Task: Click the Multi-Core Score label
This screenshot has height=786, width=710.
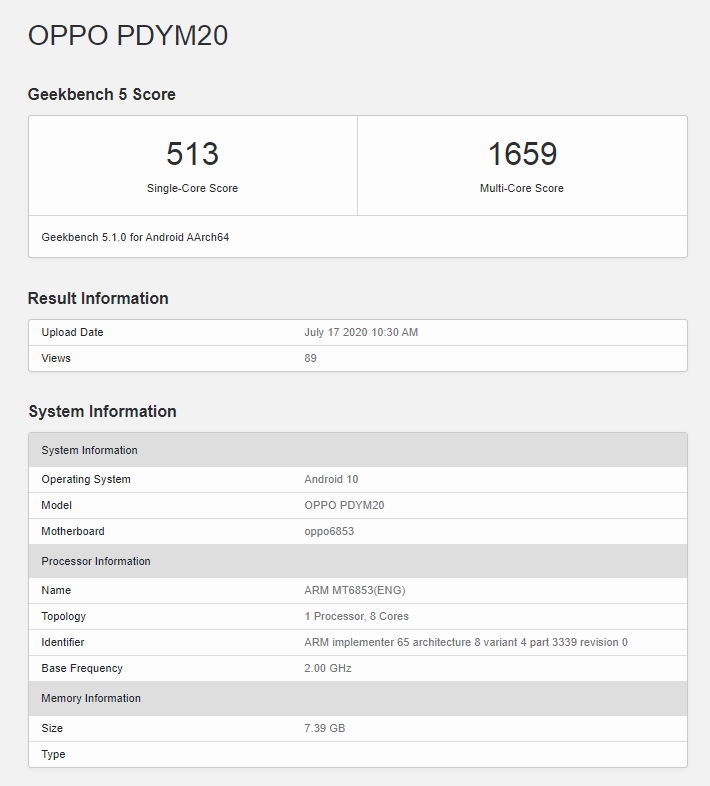Action: (x=522, y=188)
